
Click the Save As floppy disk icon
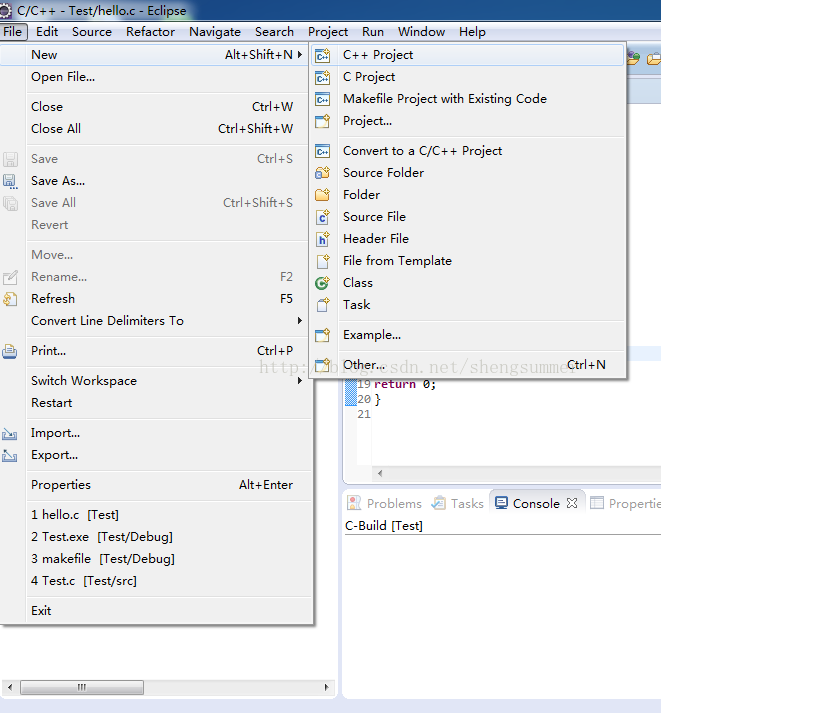[x=10, y=181]
